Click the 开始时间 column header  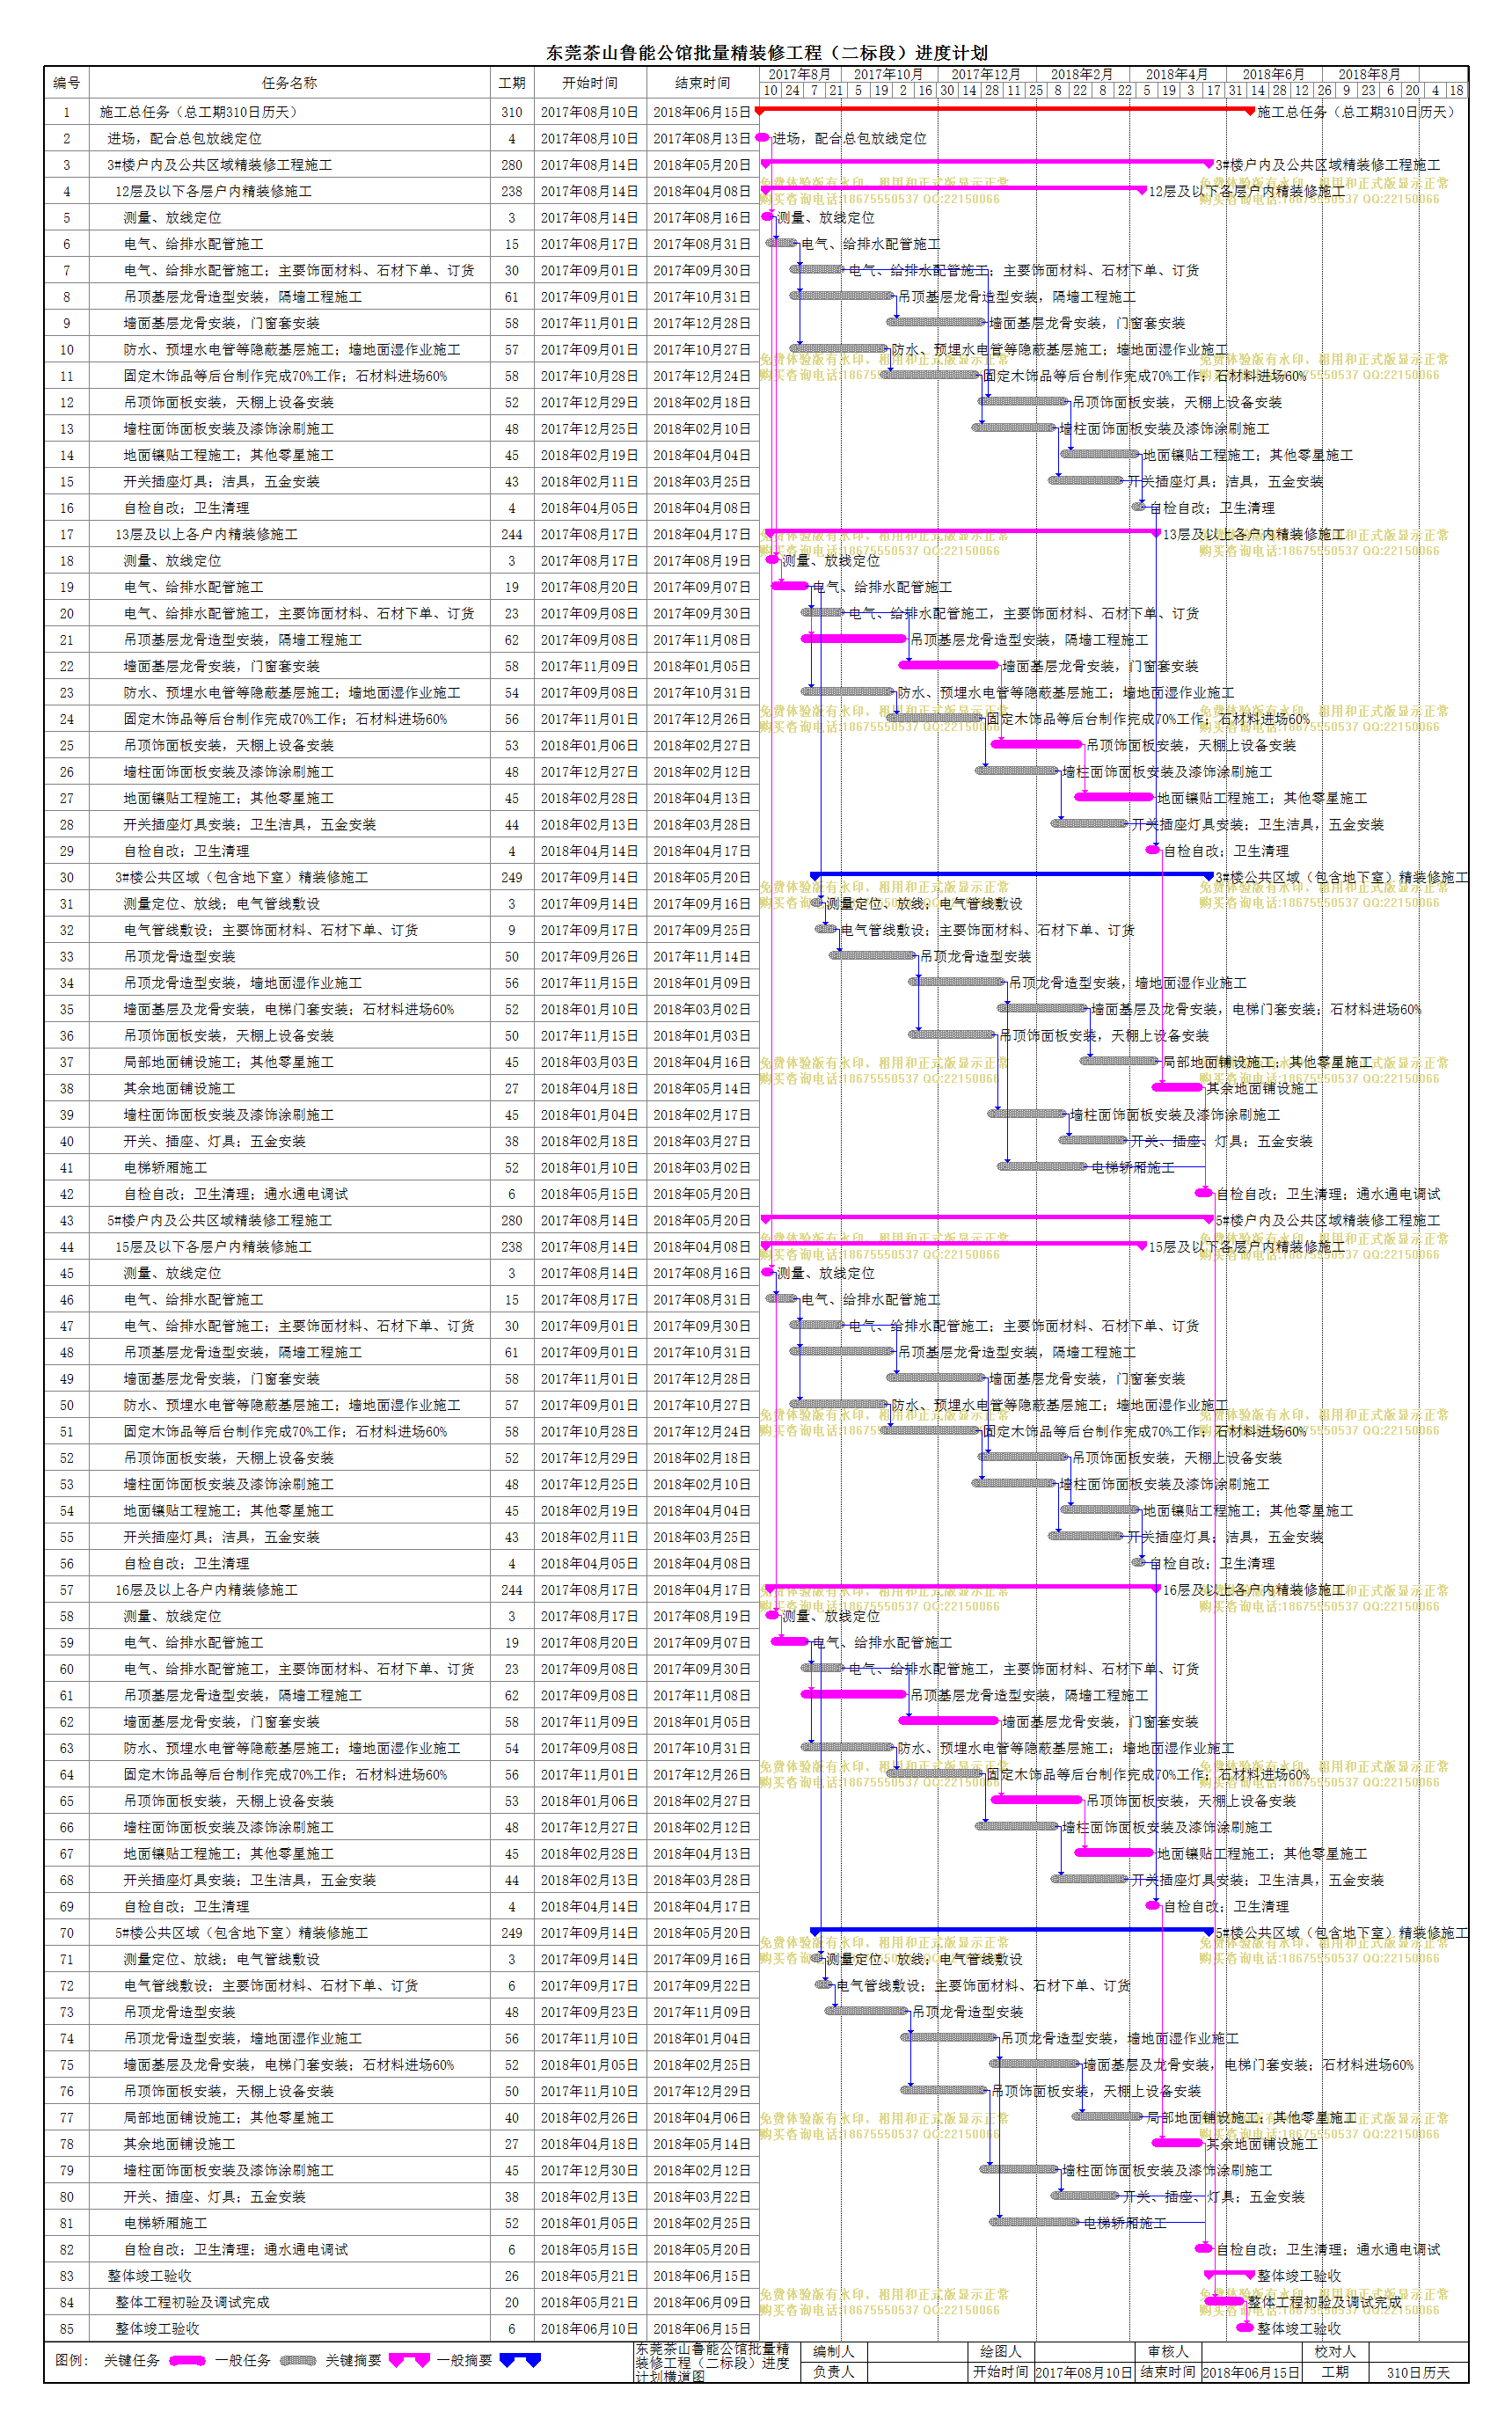point(590,83)
